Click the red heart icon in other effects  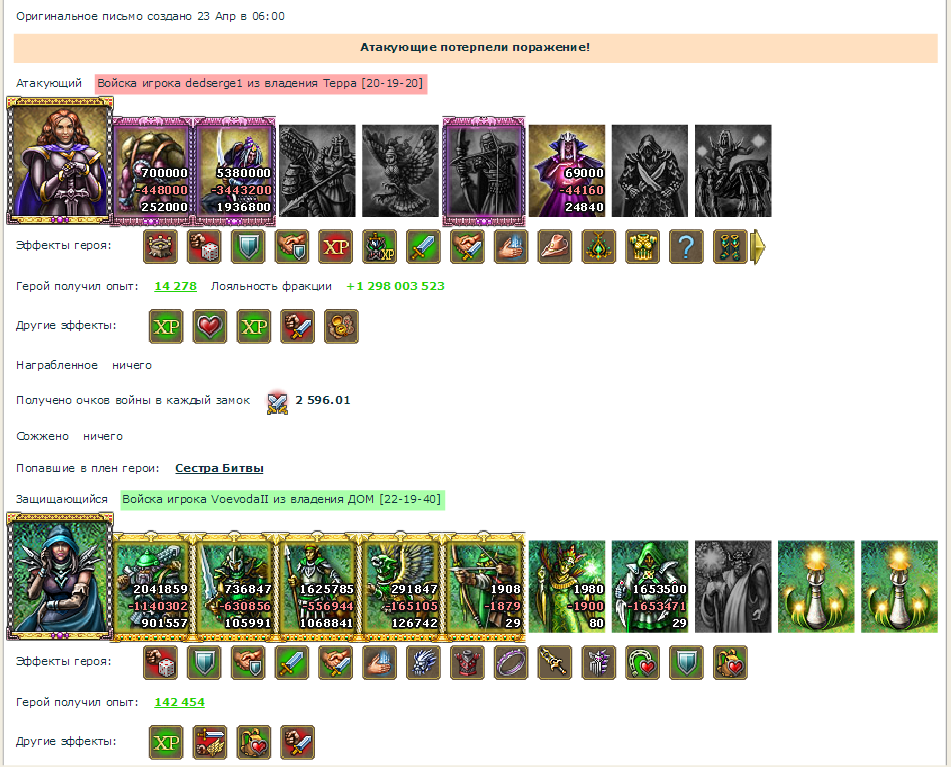pyautogui.click(x=210, y=326)
